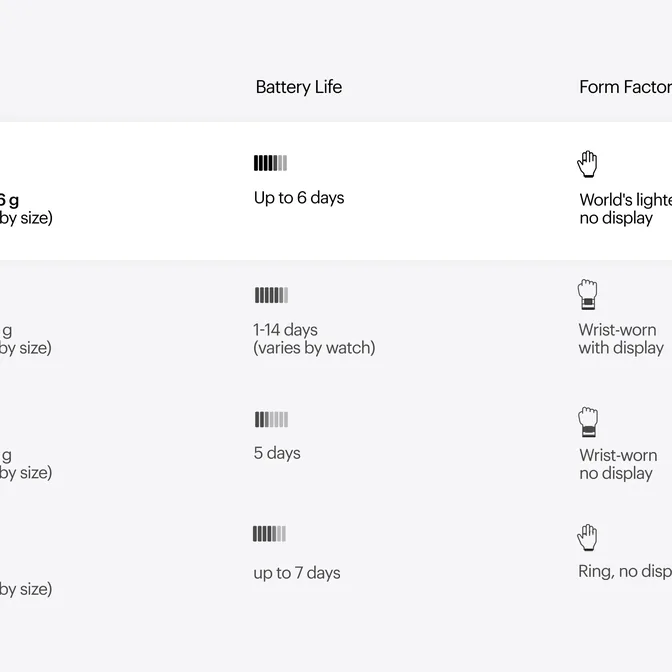Click the battery icon above "up to 7 days"
672x672 pixels.
coord(269,534)
